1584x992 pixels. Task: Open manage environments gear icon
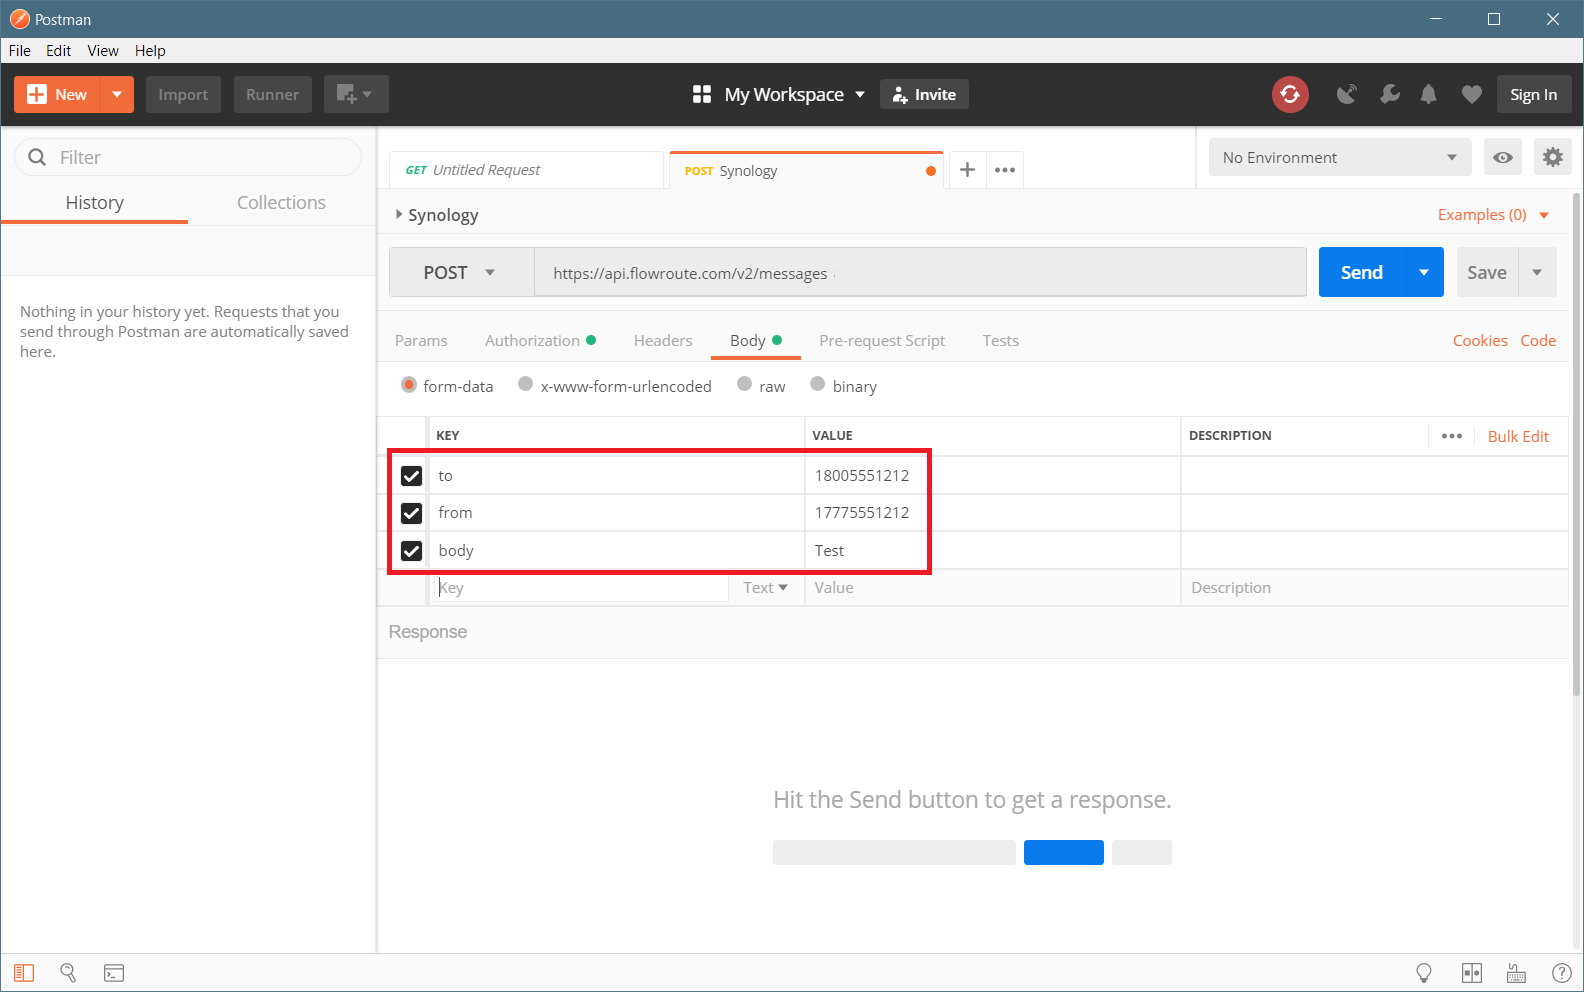click(x=1552, y=157)
